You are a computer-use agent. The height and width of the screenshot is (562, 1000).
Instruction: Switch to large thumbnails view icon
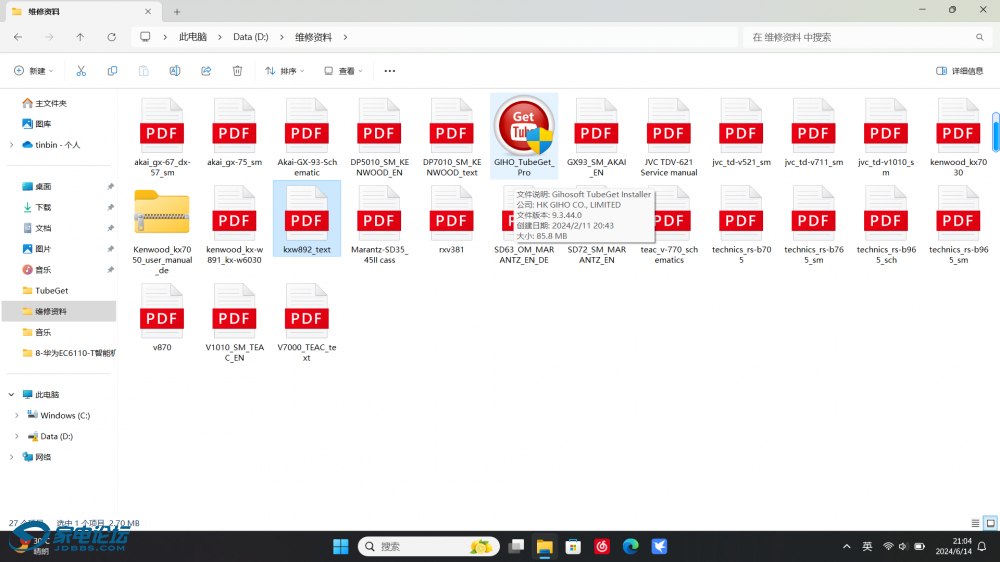point(990,523)
